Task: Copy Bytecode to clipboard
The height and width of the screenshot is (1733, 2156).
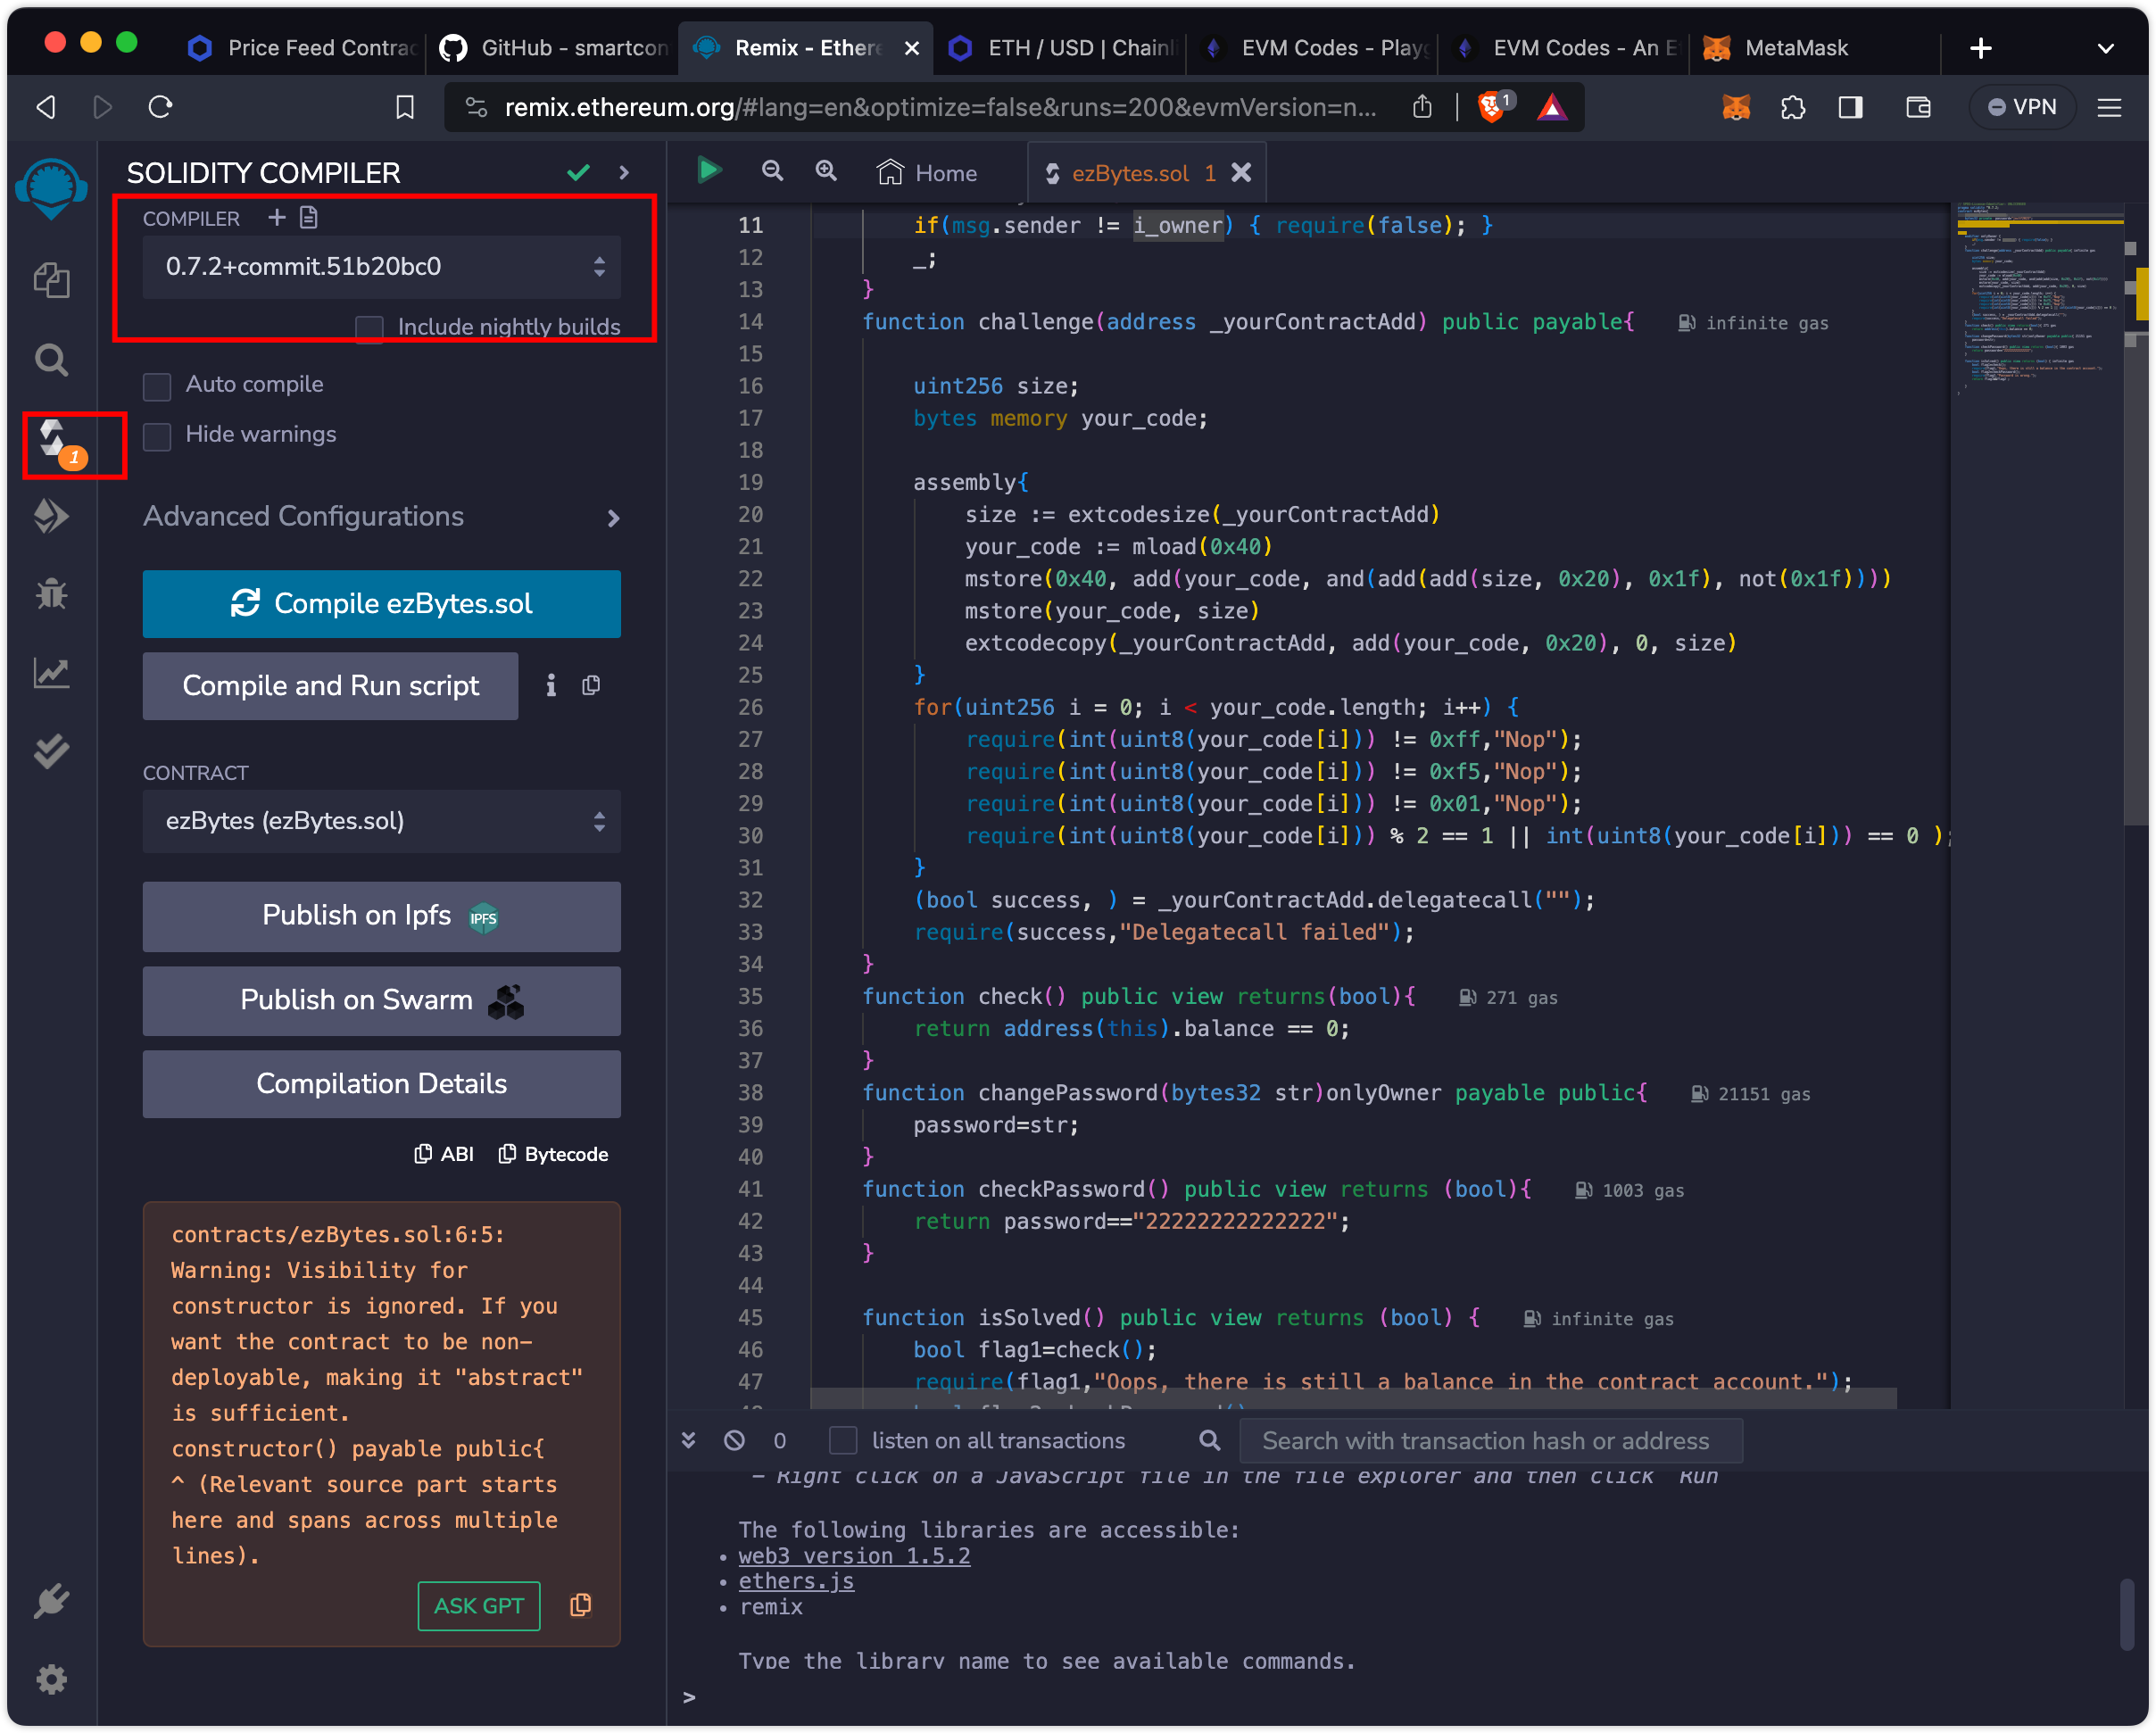Action: point(553,1154)
